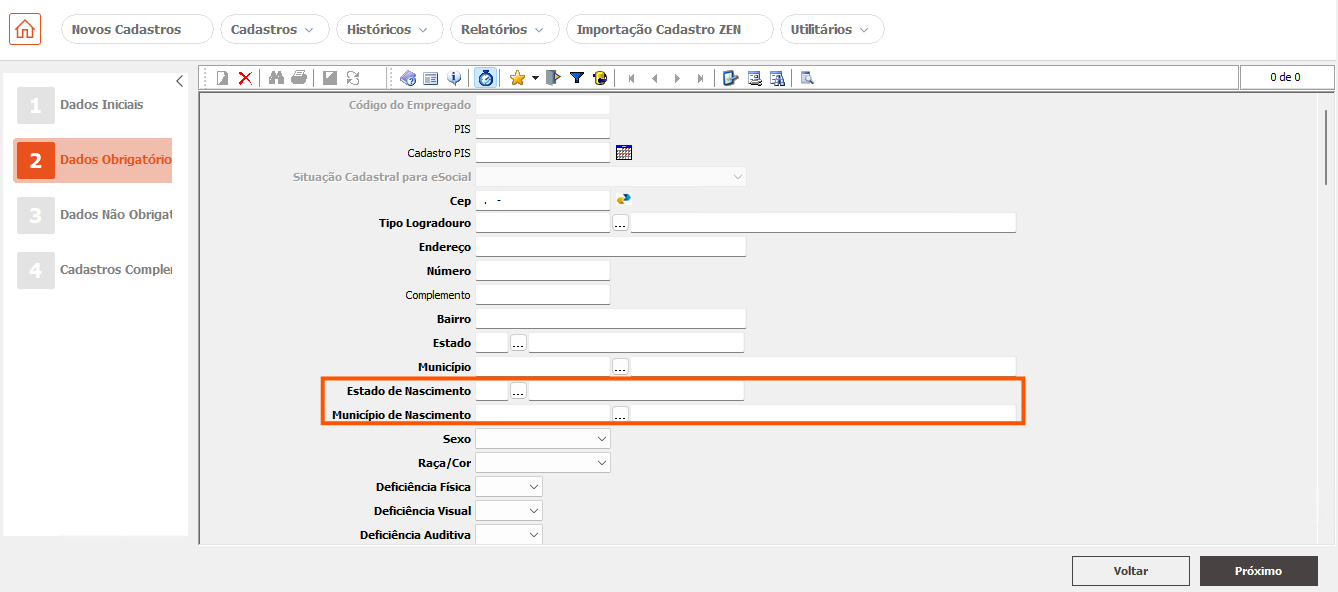Click the printer icon
The height and width of the screenshot is (592, 1338).
tap(299, 78)
